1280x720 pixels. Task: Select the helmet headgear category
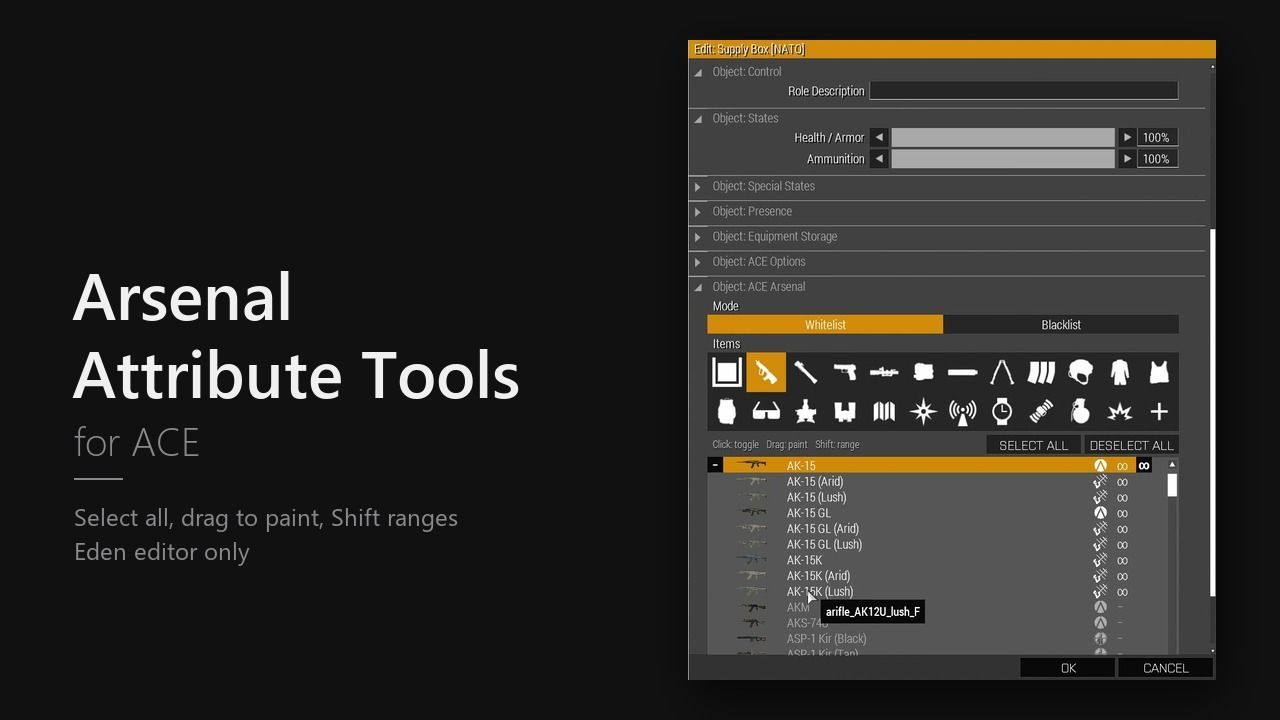(x=1080, y=373)
